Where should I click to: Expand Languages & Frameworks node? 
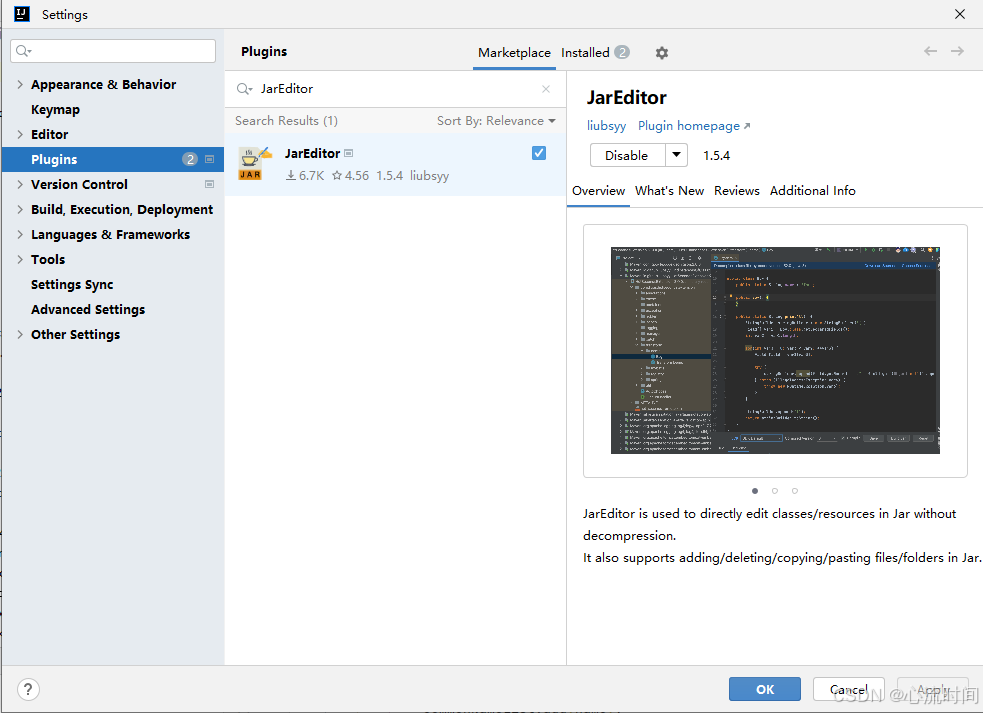[x=19, y=235]
